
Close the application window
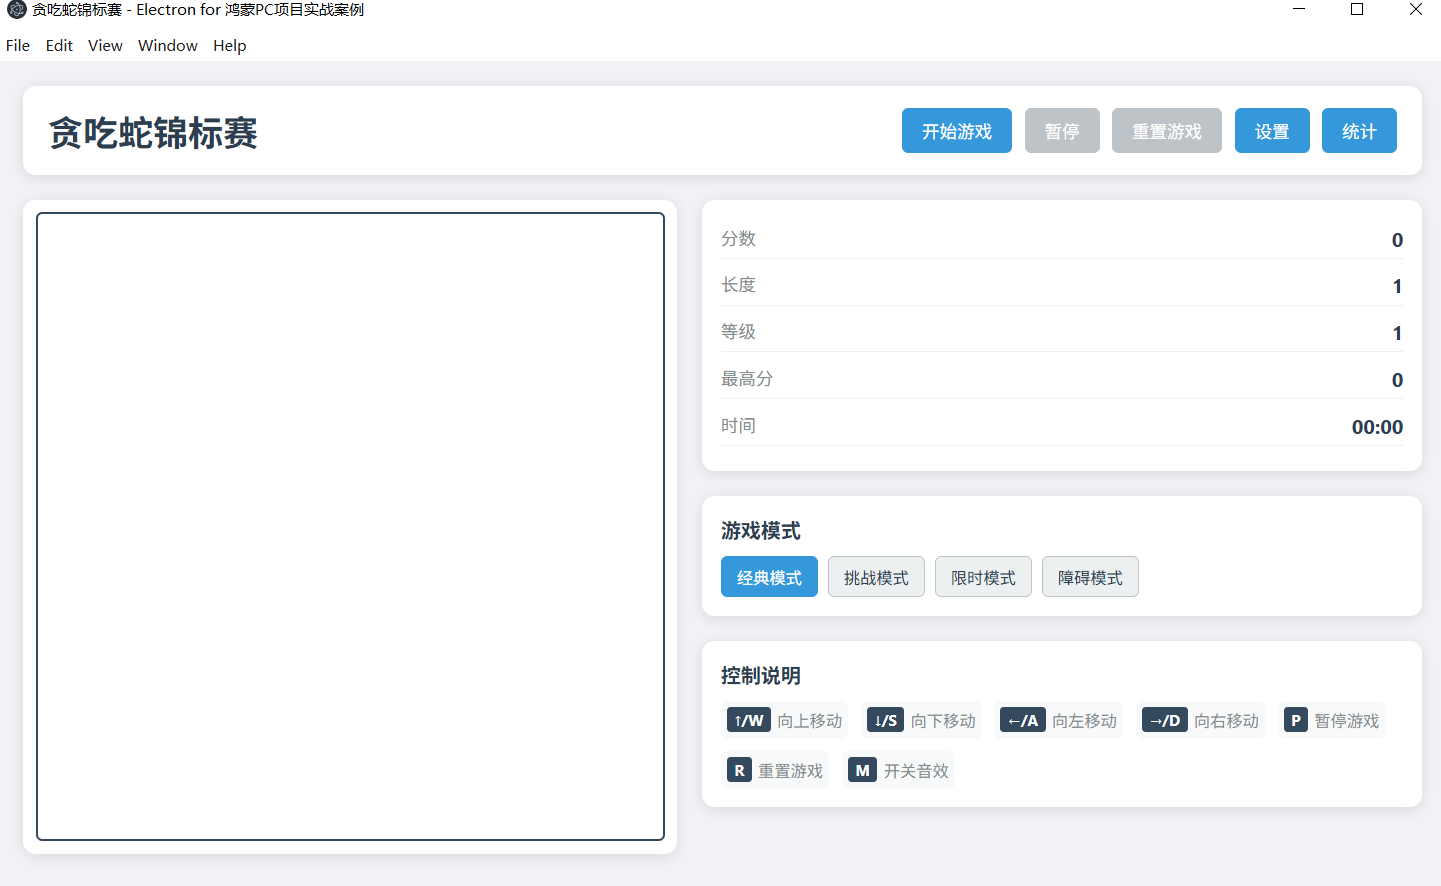[x=1415, y=10]
